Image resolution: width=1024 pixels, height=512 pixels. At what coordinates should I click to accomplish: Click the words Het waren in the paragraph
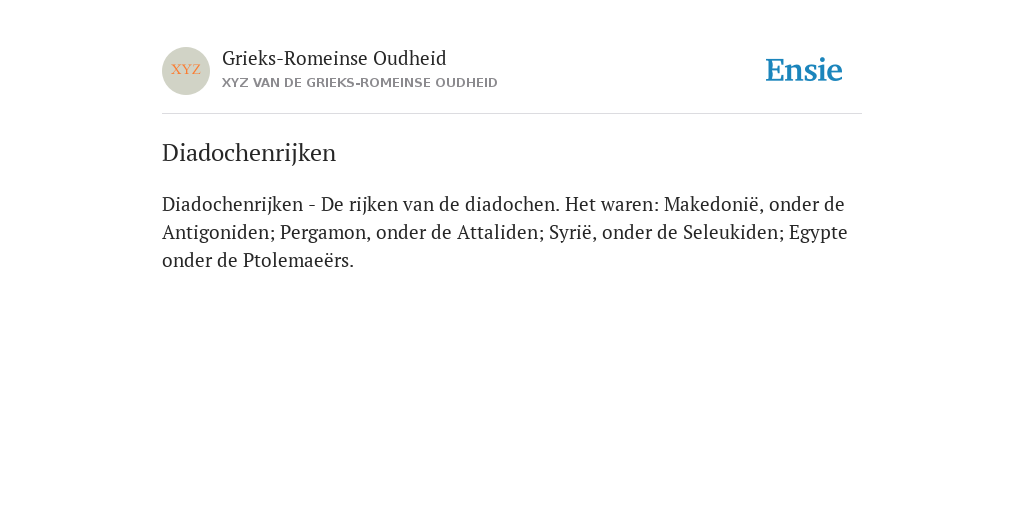[612, 204]
